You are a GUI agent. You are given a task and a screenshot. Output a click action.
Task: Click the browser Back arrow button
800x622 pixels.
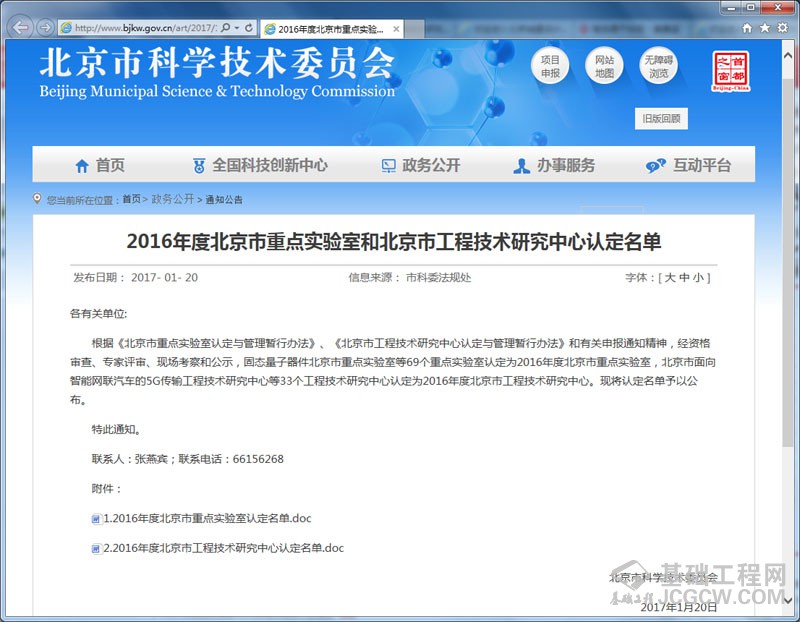(x=19, y=27)
